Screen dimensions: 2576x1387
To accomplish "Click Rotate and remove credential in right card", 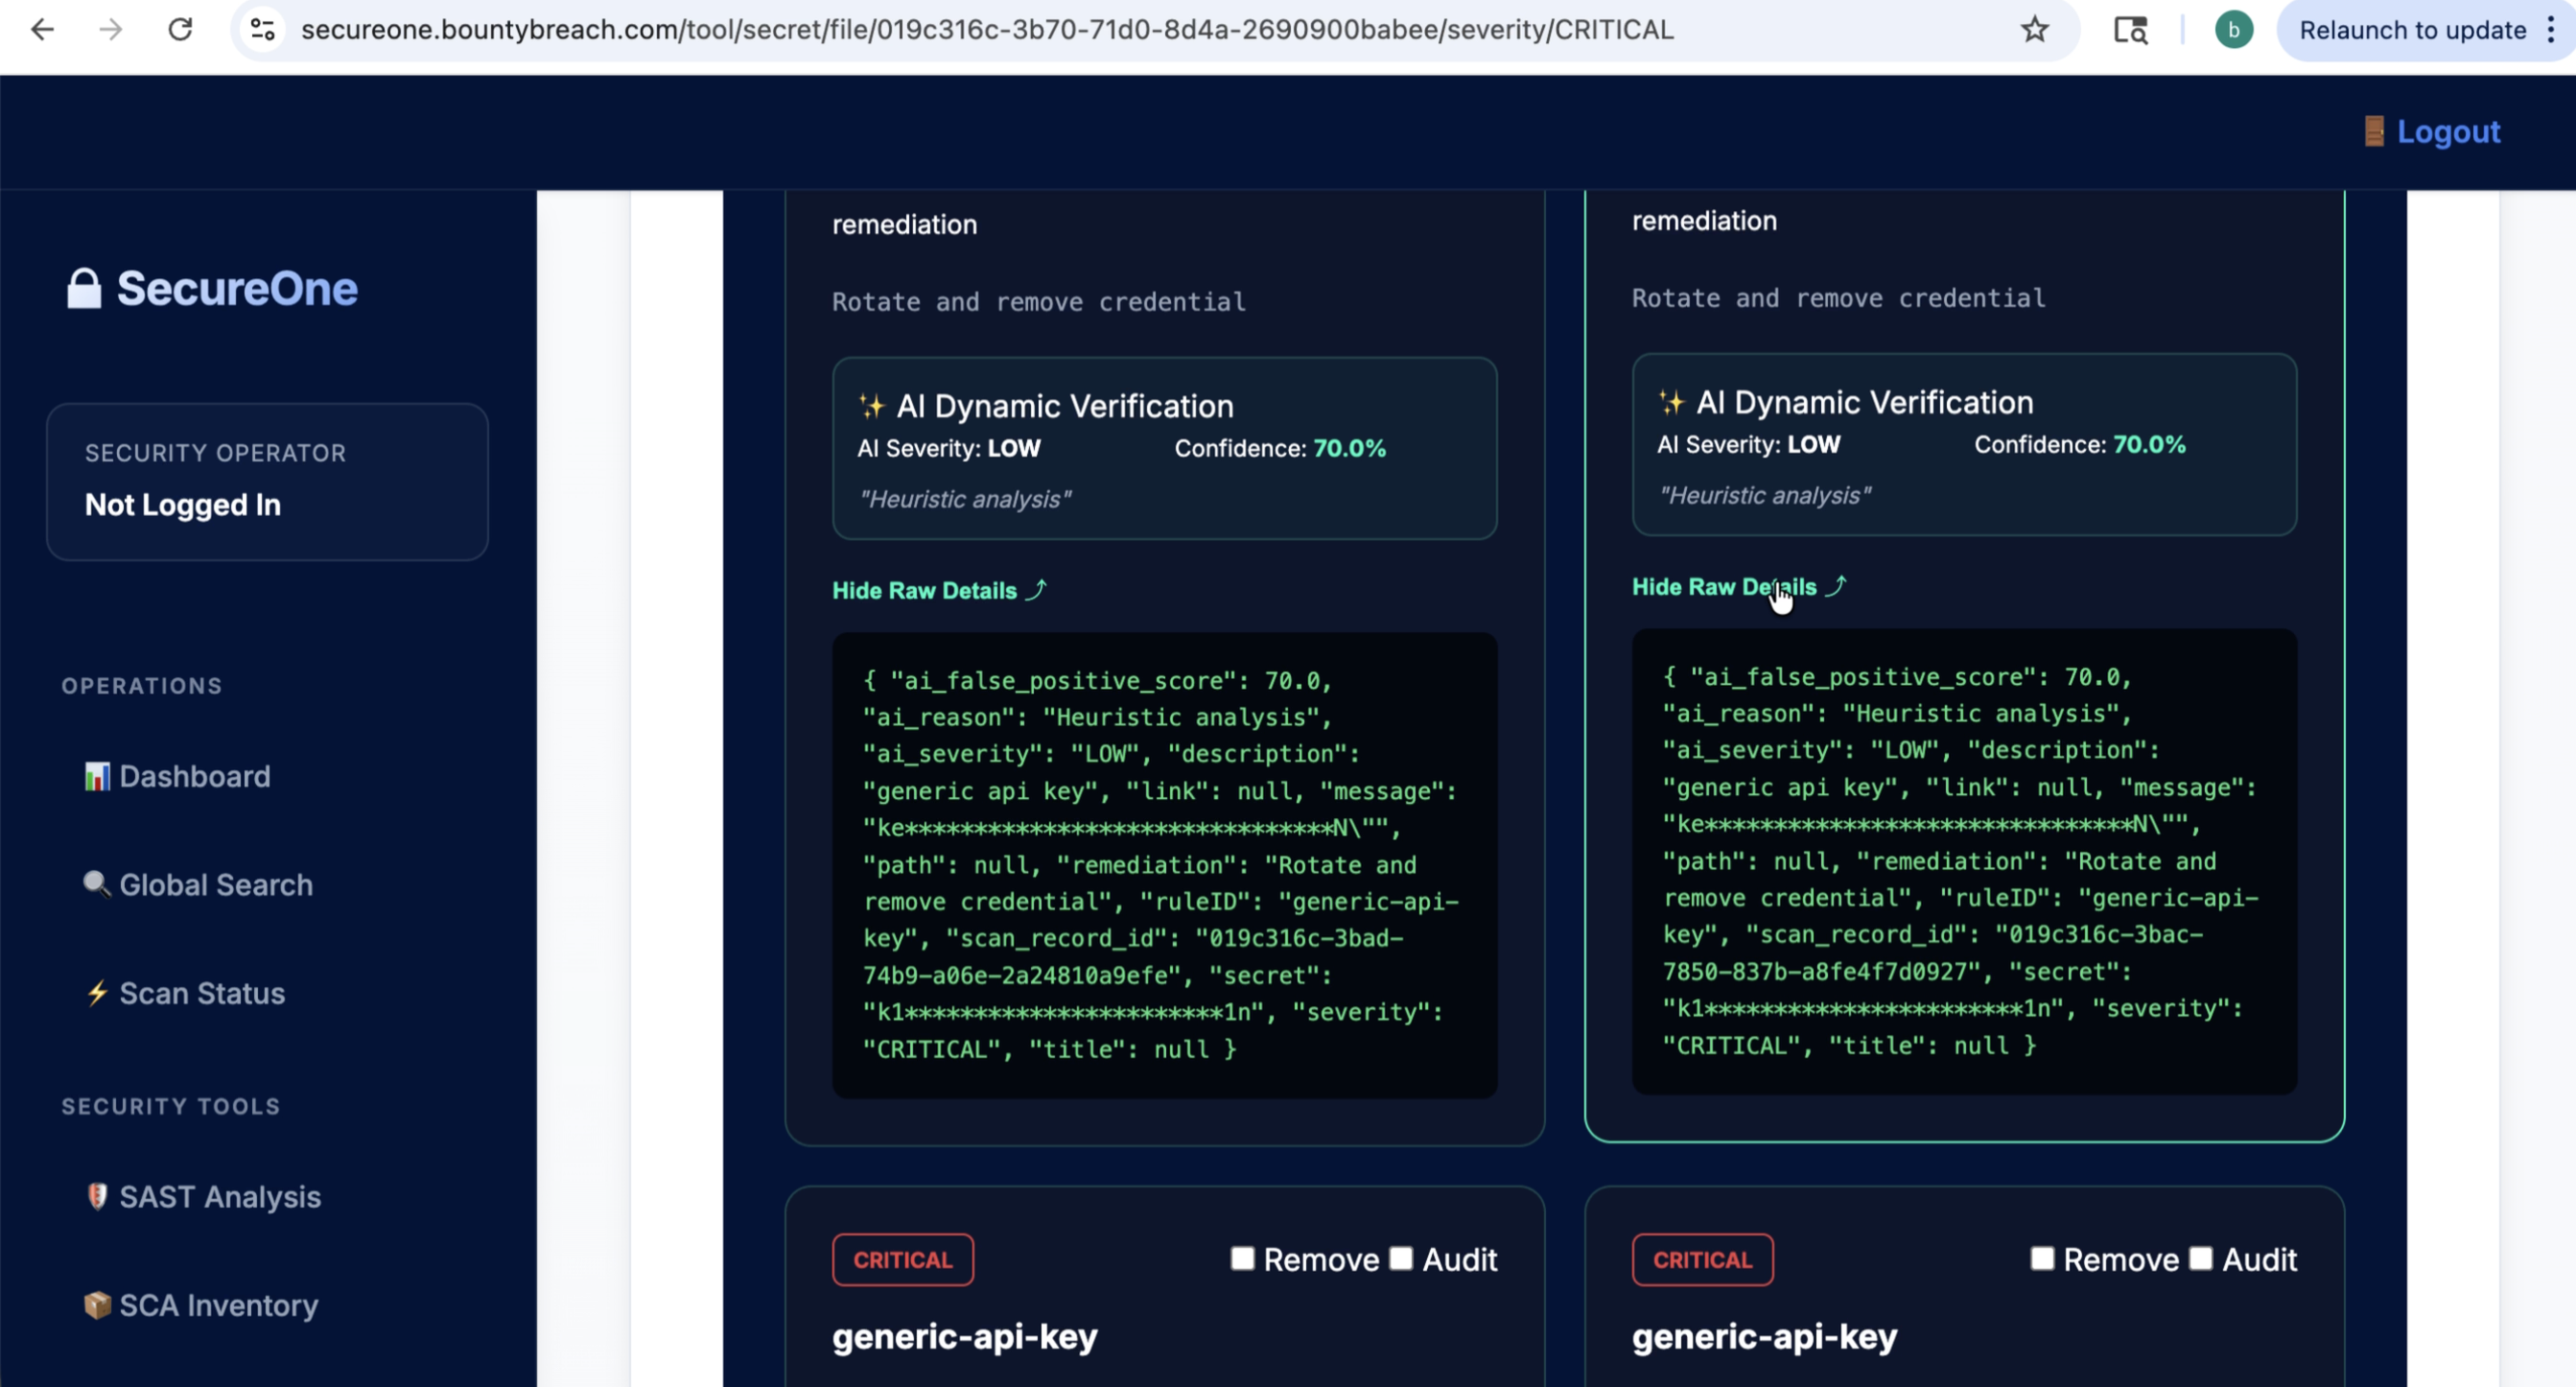I will [x=1839, y=298].
